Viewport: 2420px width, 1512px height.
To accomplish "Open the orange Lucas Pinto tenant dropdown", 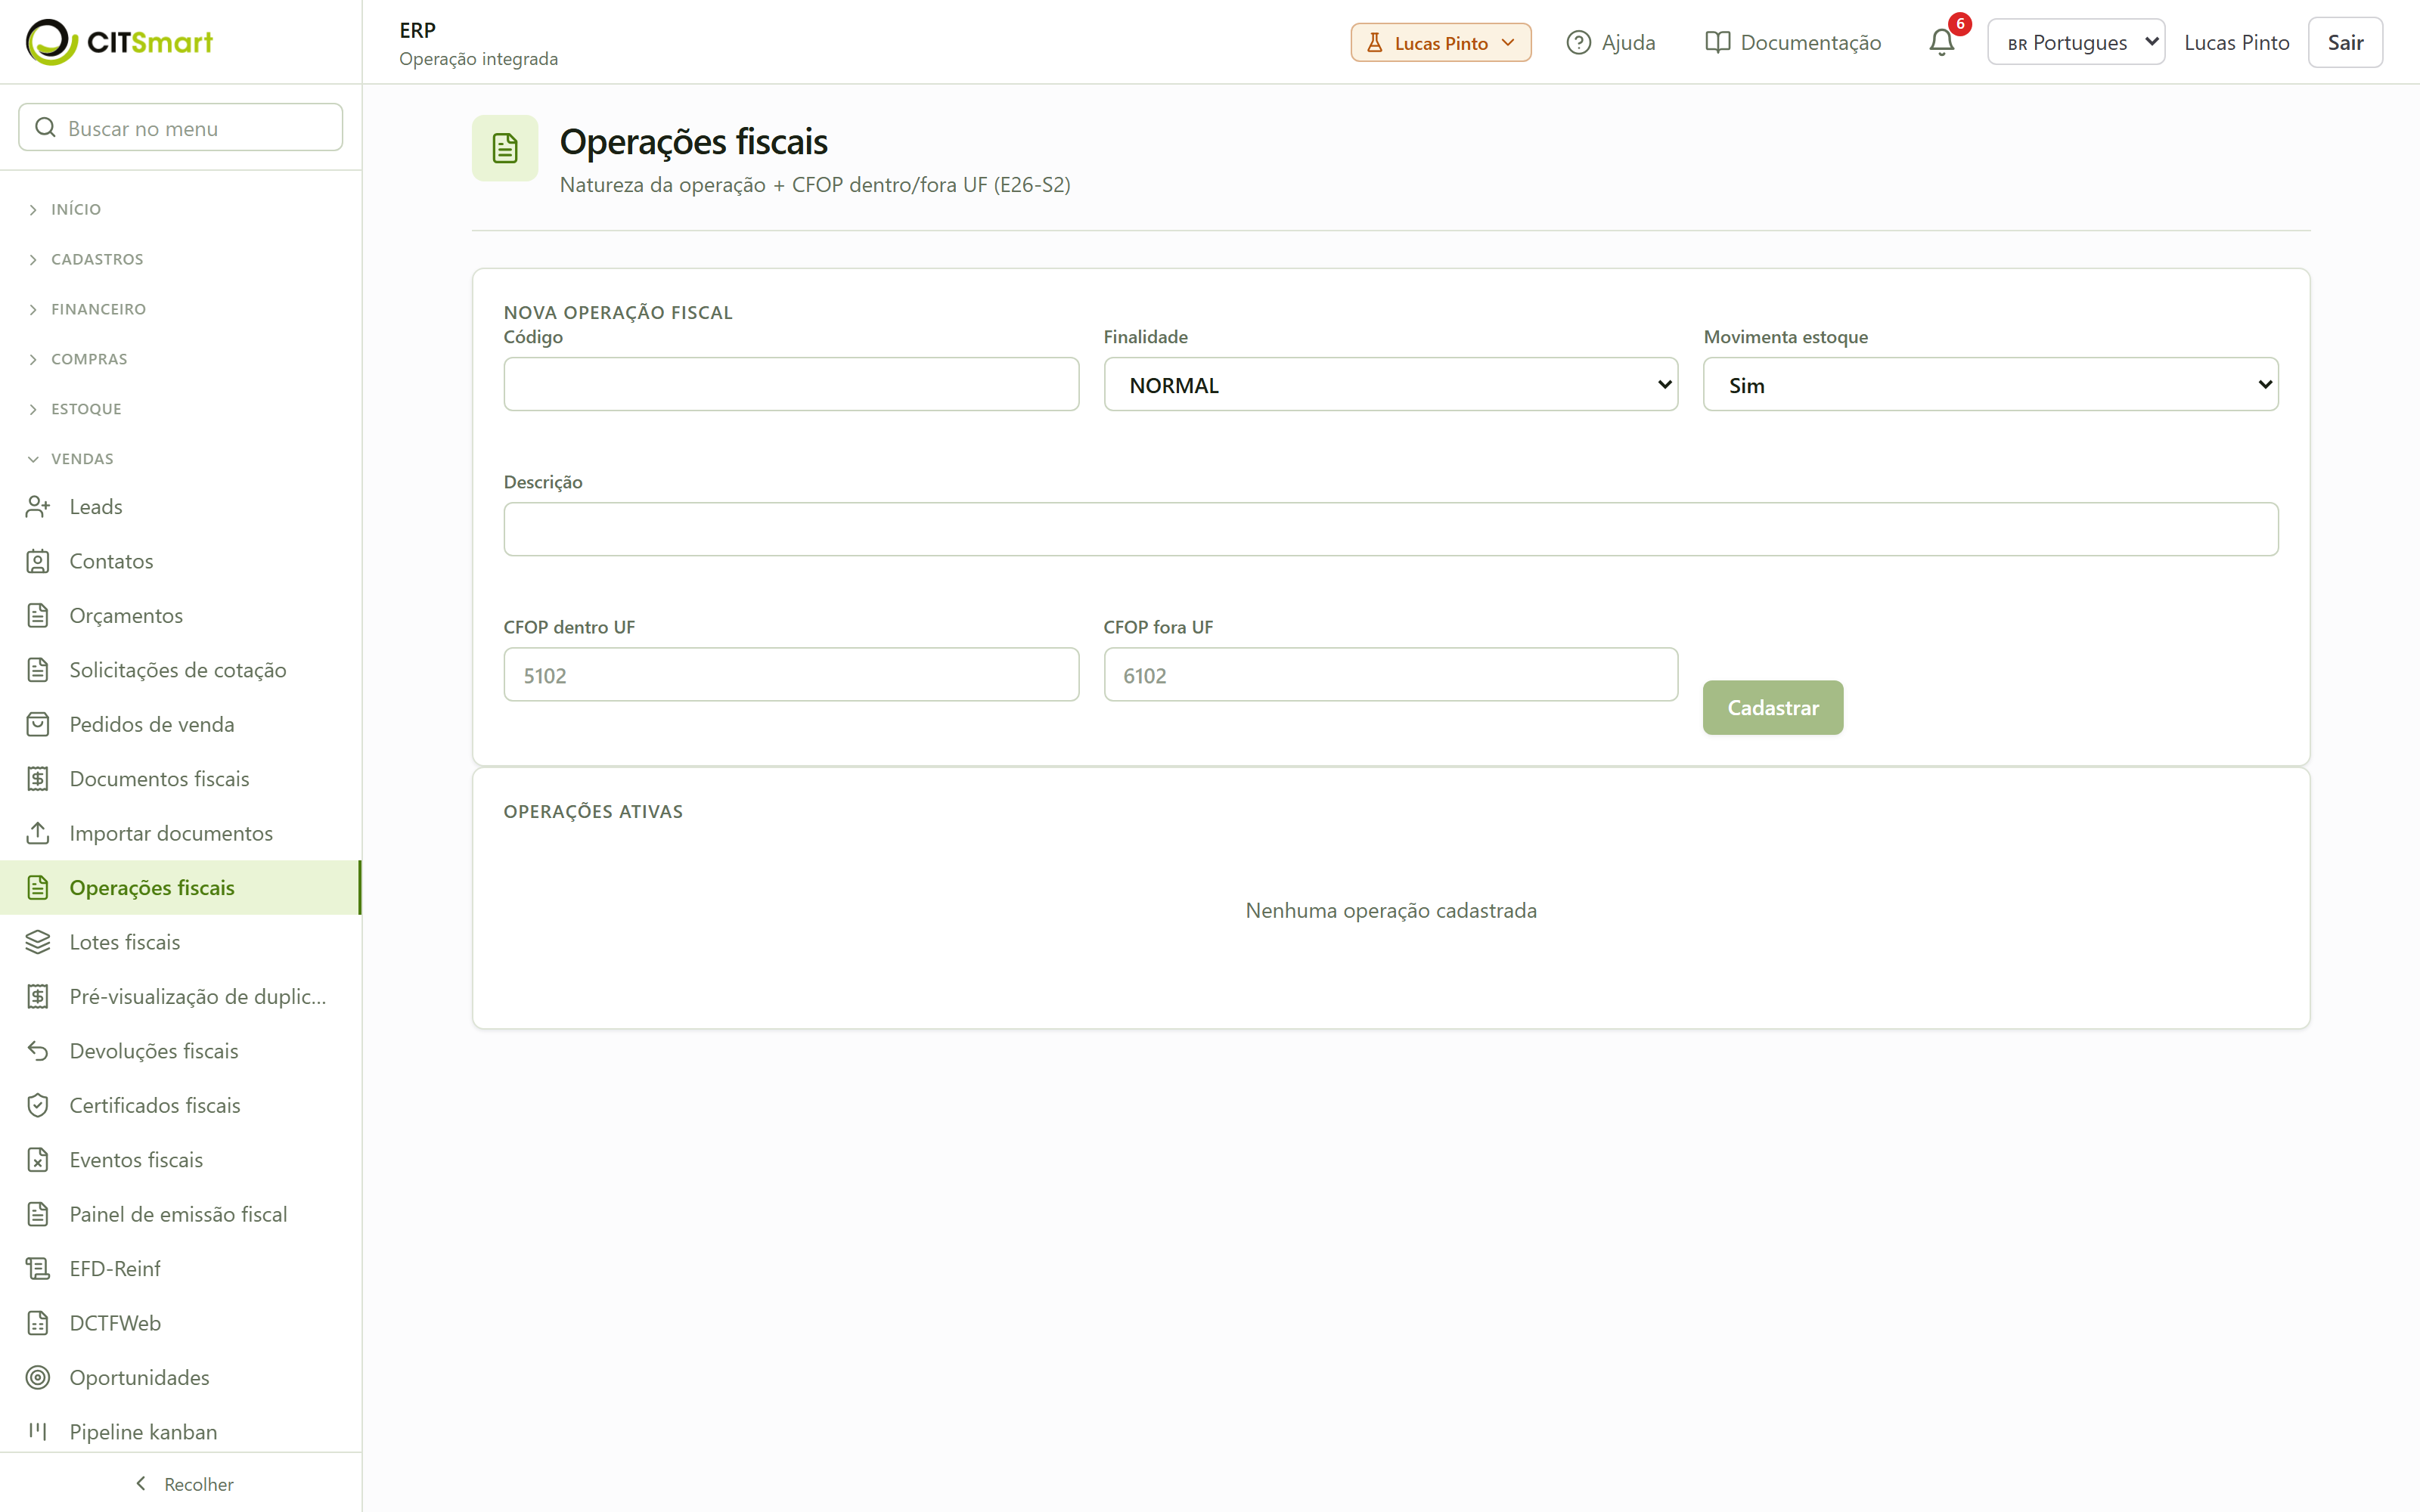I will pyautogui.click(x=1441, y=42).
